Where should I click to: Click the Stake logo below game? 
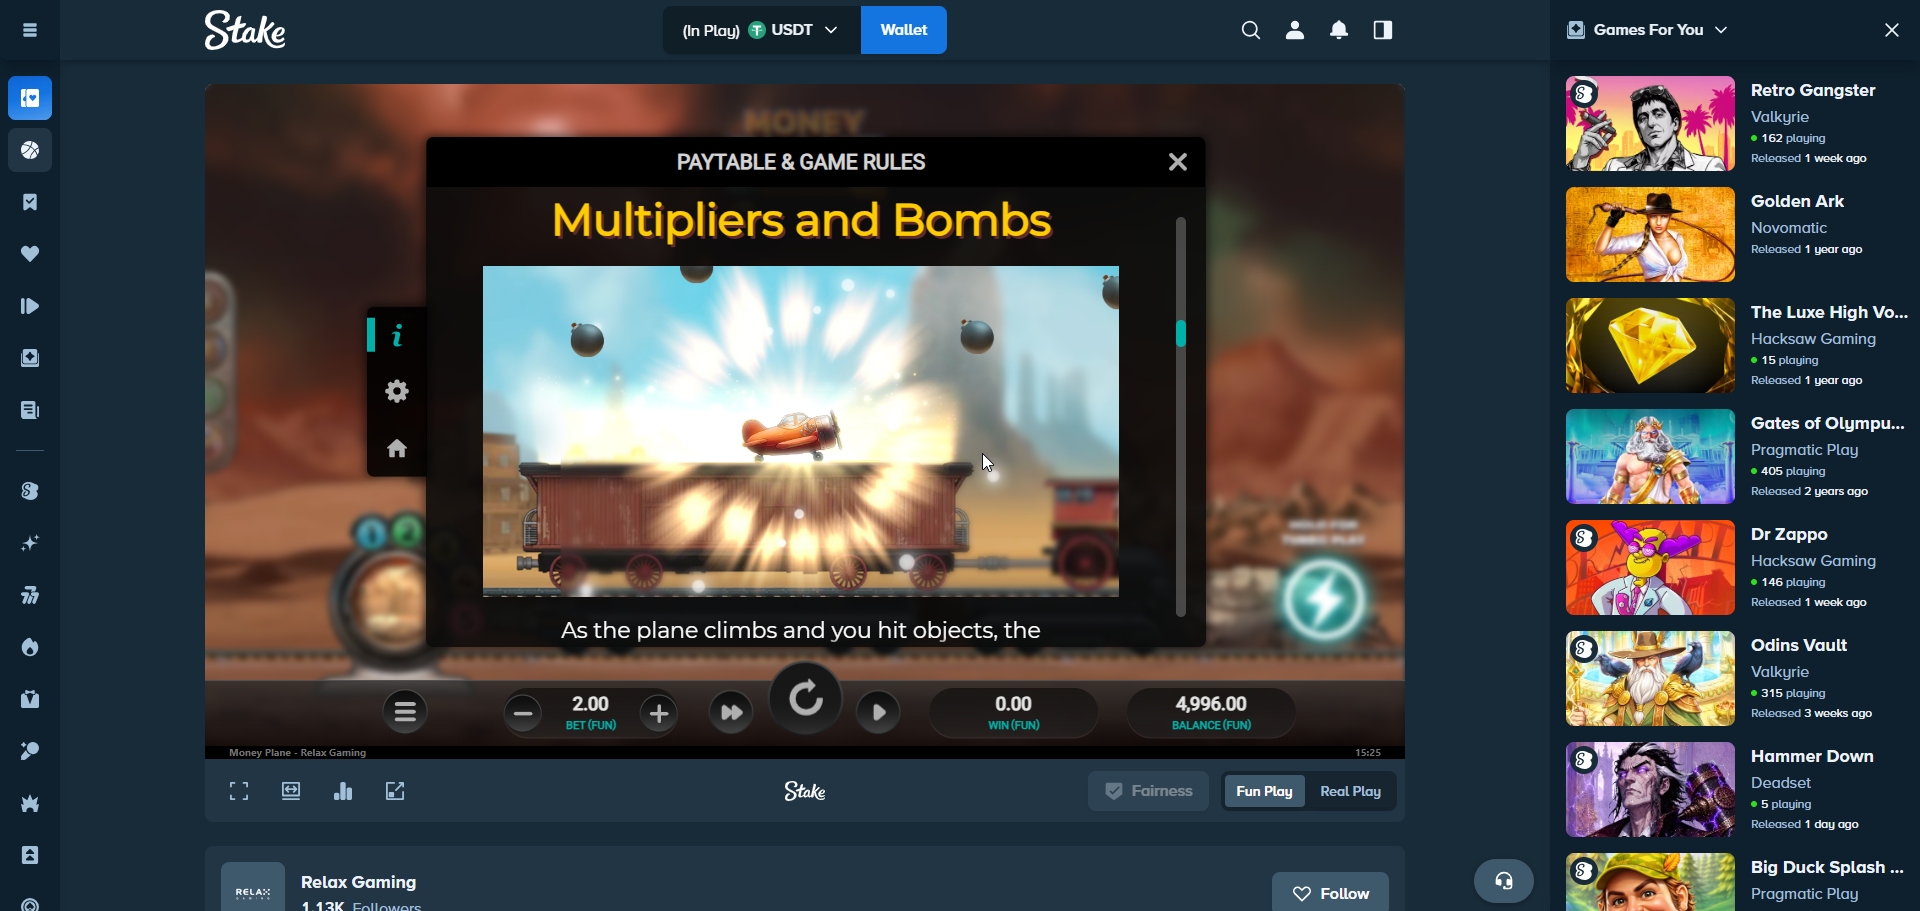(805, 791)
